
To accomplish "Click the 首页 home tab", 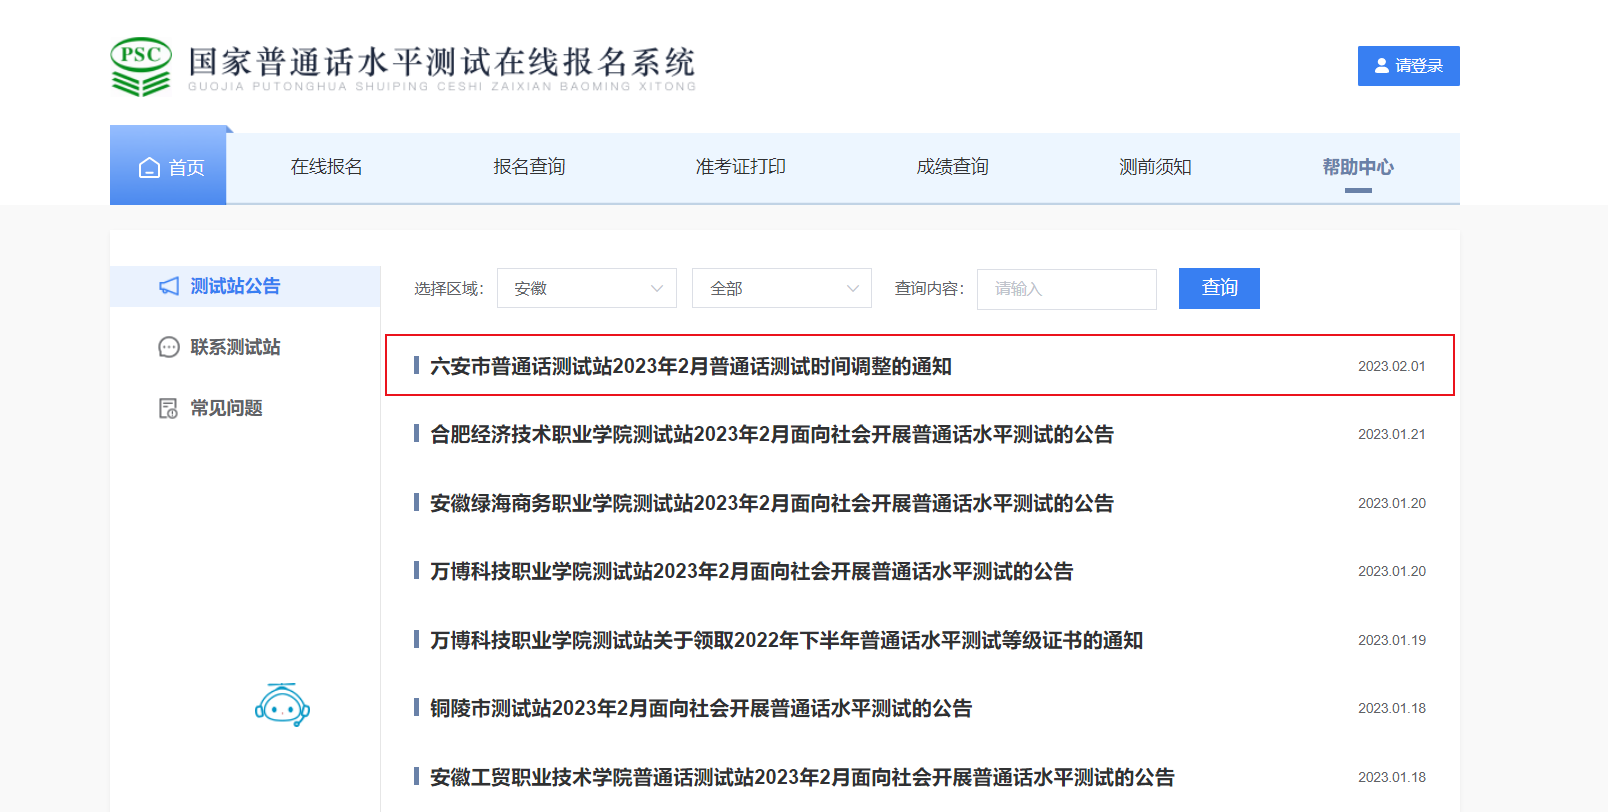I will pyautogui.click(x=168, y=167).
